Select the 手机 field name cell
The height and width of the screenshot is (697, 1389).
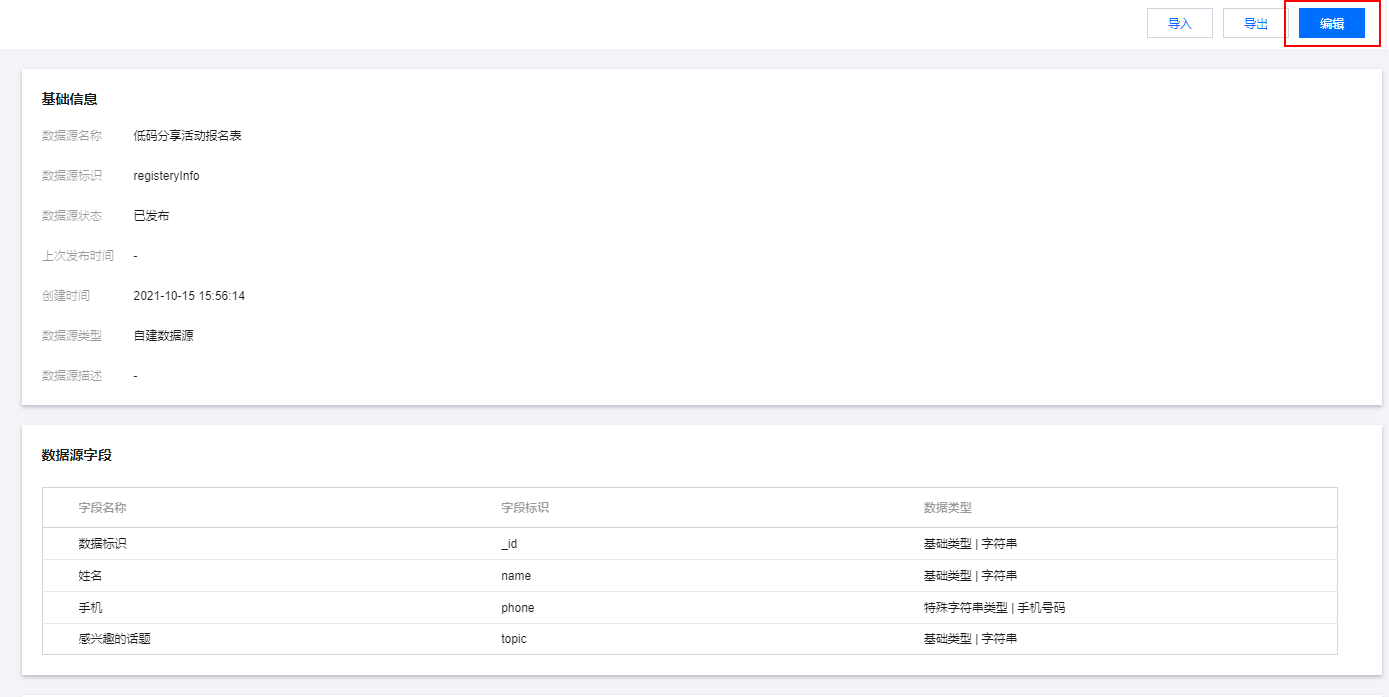tap(91, 608)
